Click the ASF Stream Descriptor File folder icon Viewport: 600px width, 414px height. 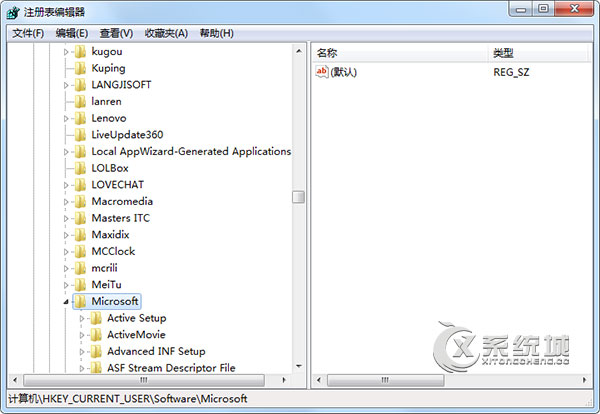(96, 368)
